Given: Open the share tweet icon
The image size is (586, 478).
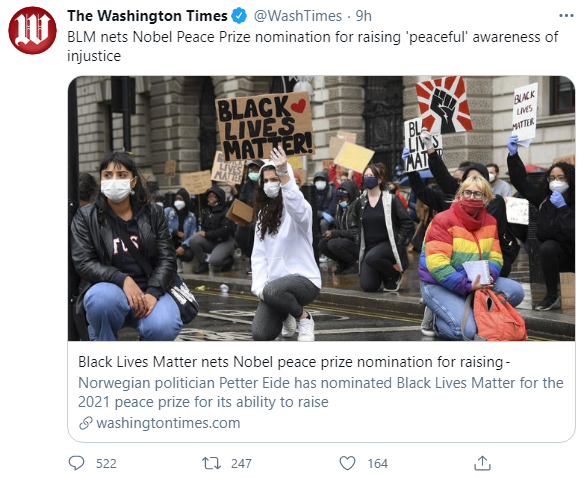Looking at the screenshot, I should pos(482,463).
